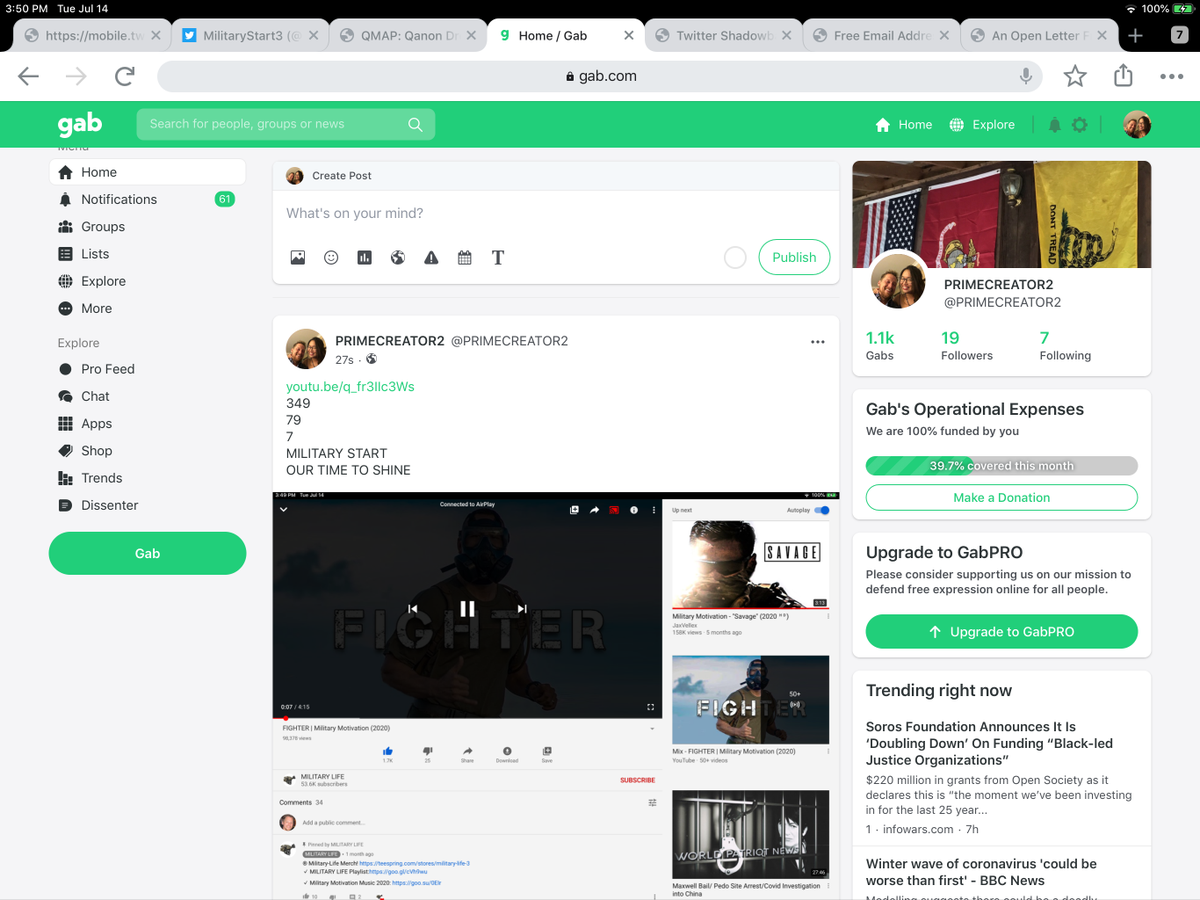The image size is (1200, 900).
Task: Open the tab count switcher showing 7
Action: click(1179, 35)
